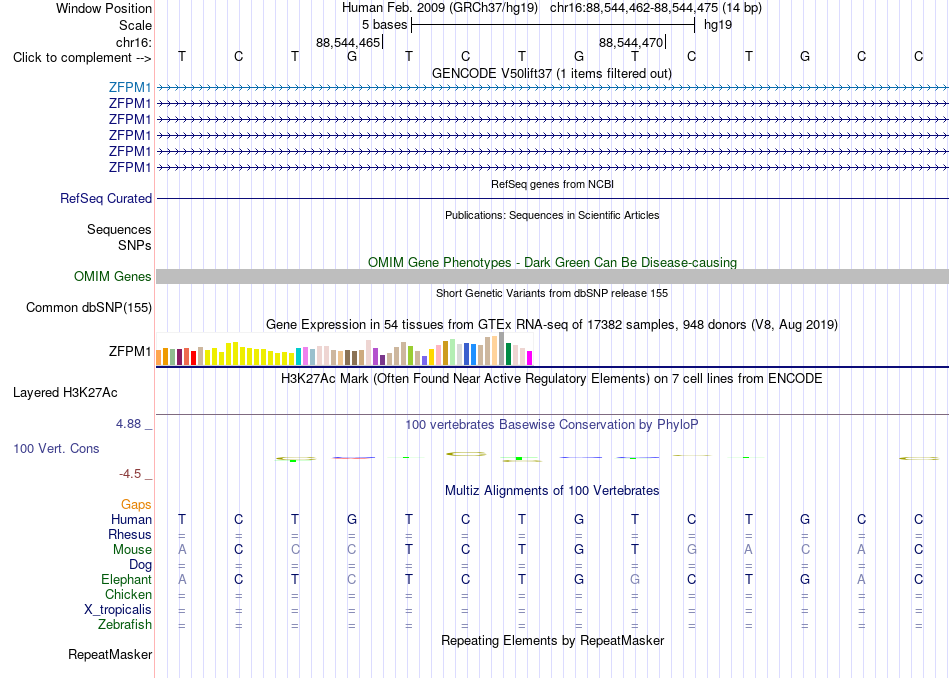
Task: Click the hg19 label beside scale bar
Action: point(717,25)
